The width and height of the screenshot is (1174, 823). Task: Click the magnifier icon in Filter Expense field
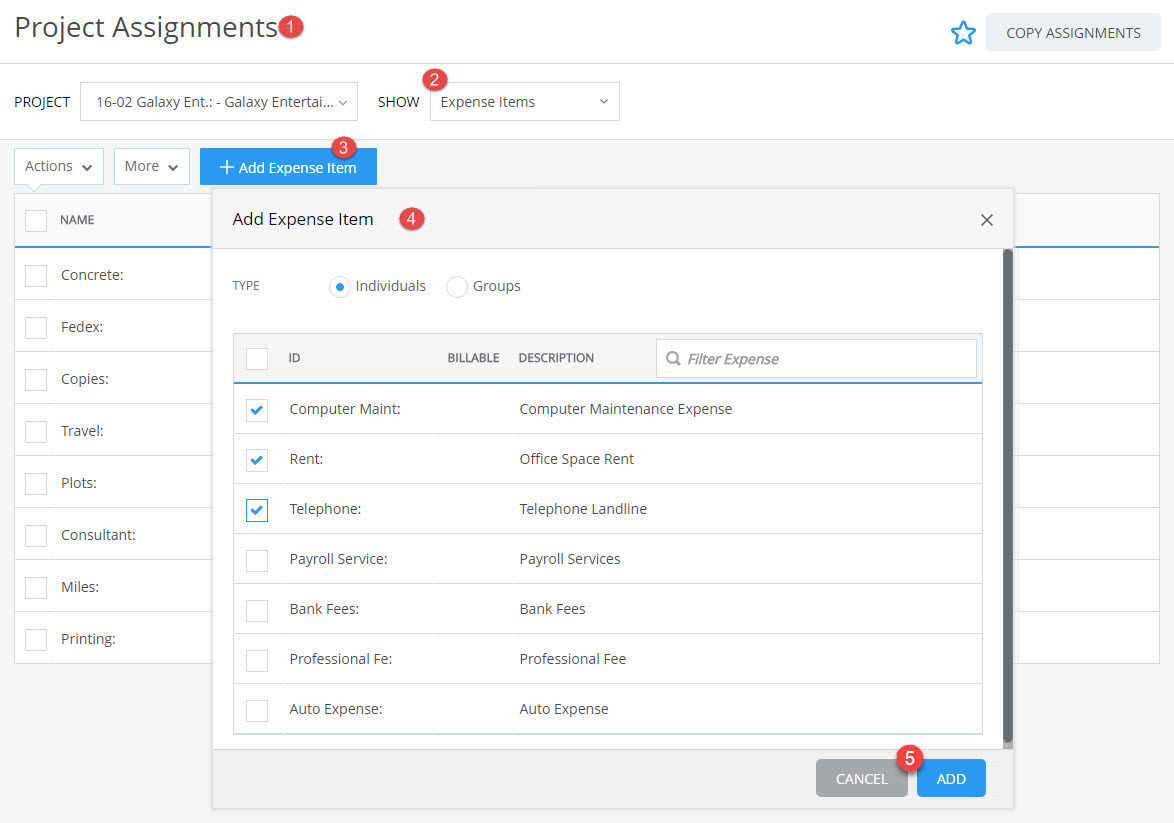[x=672, y=357]
